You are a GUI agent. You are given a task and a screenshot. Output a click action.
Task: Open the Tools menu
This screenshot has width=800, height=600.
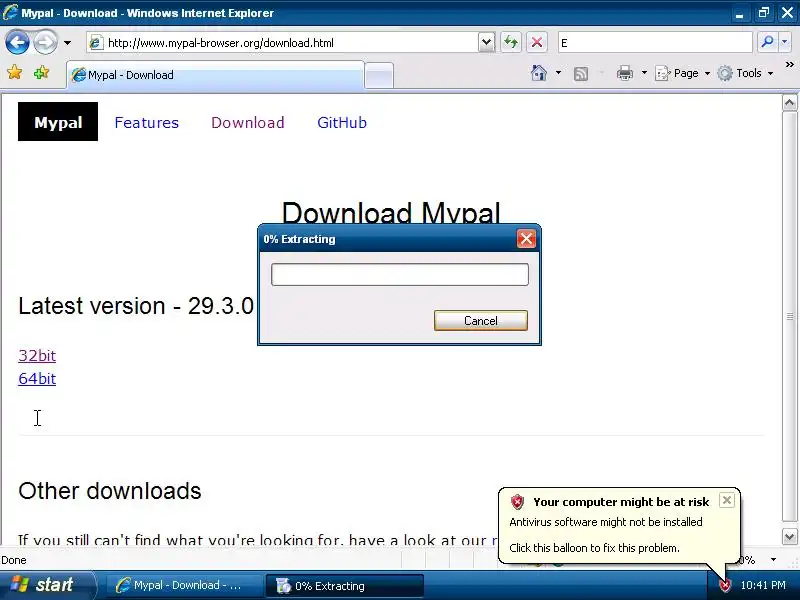point(744,73)
